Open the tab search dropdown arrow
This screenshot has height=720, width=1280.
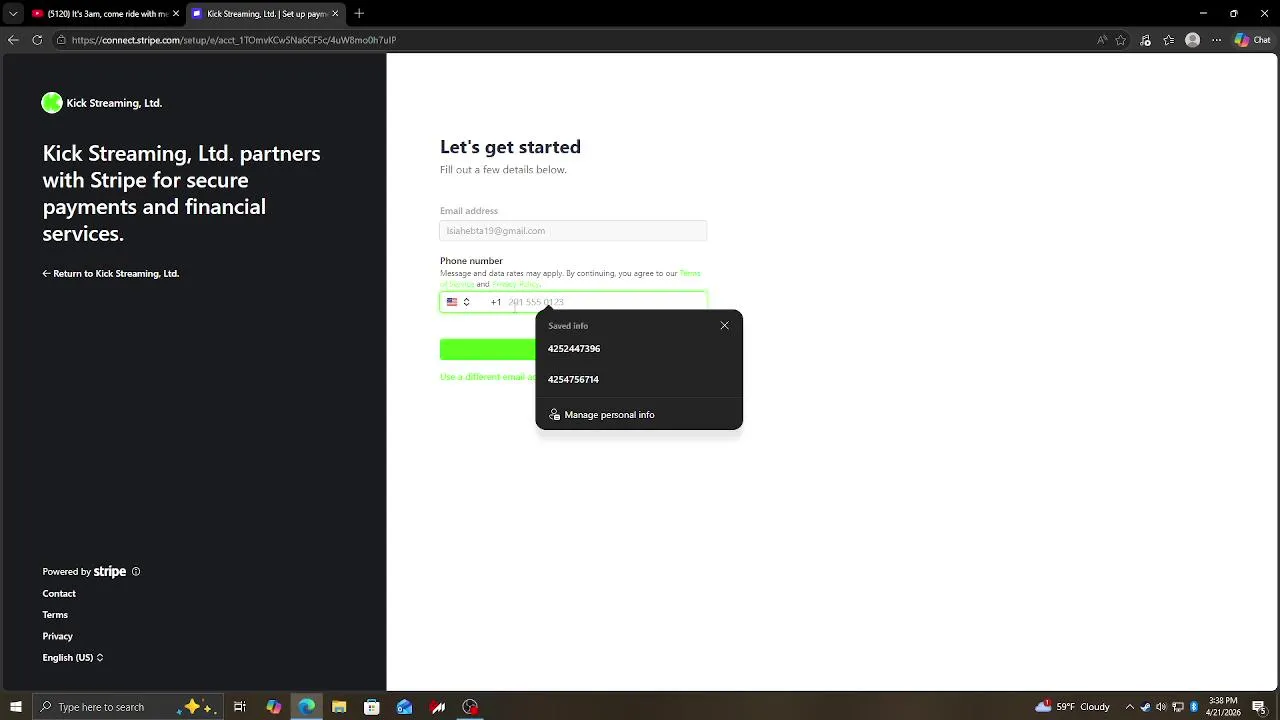point(13,14)
